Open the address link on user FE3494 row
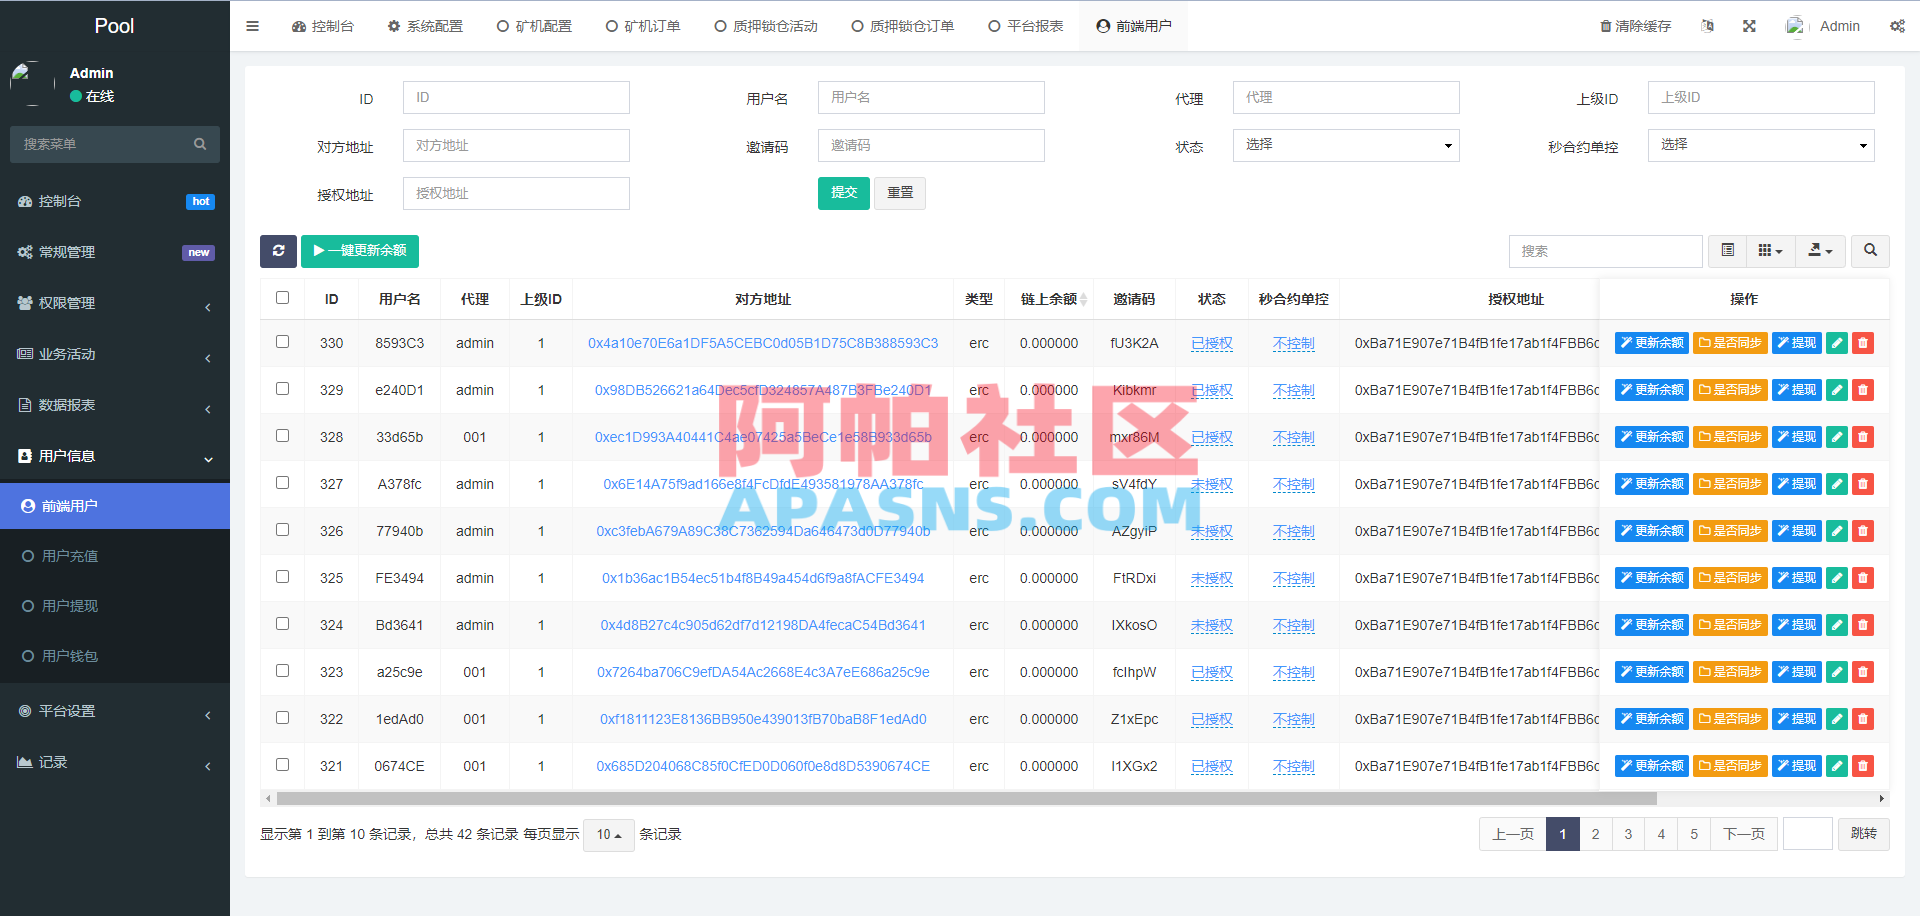The image size is (1920, 916). (762, 578)
